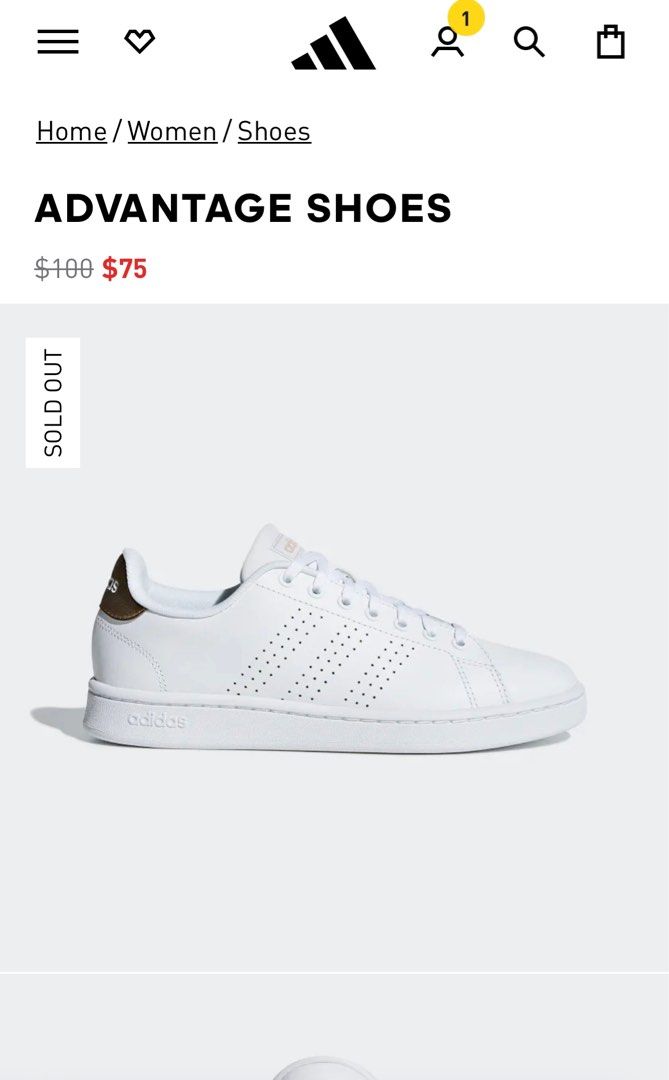View the next product image below
This screenshot has width=669, height=1080.
(x=334, y=1027)
